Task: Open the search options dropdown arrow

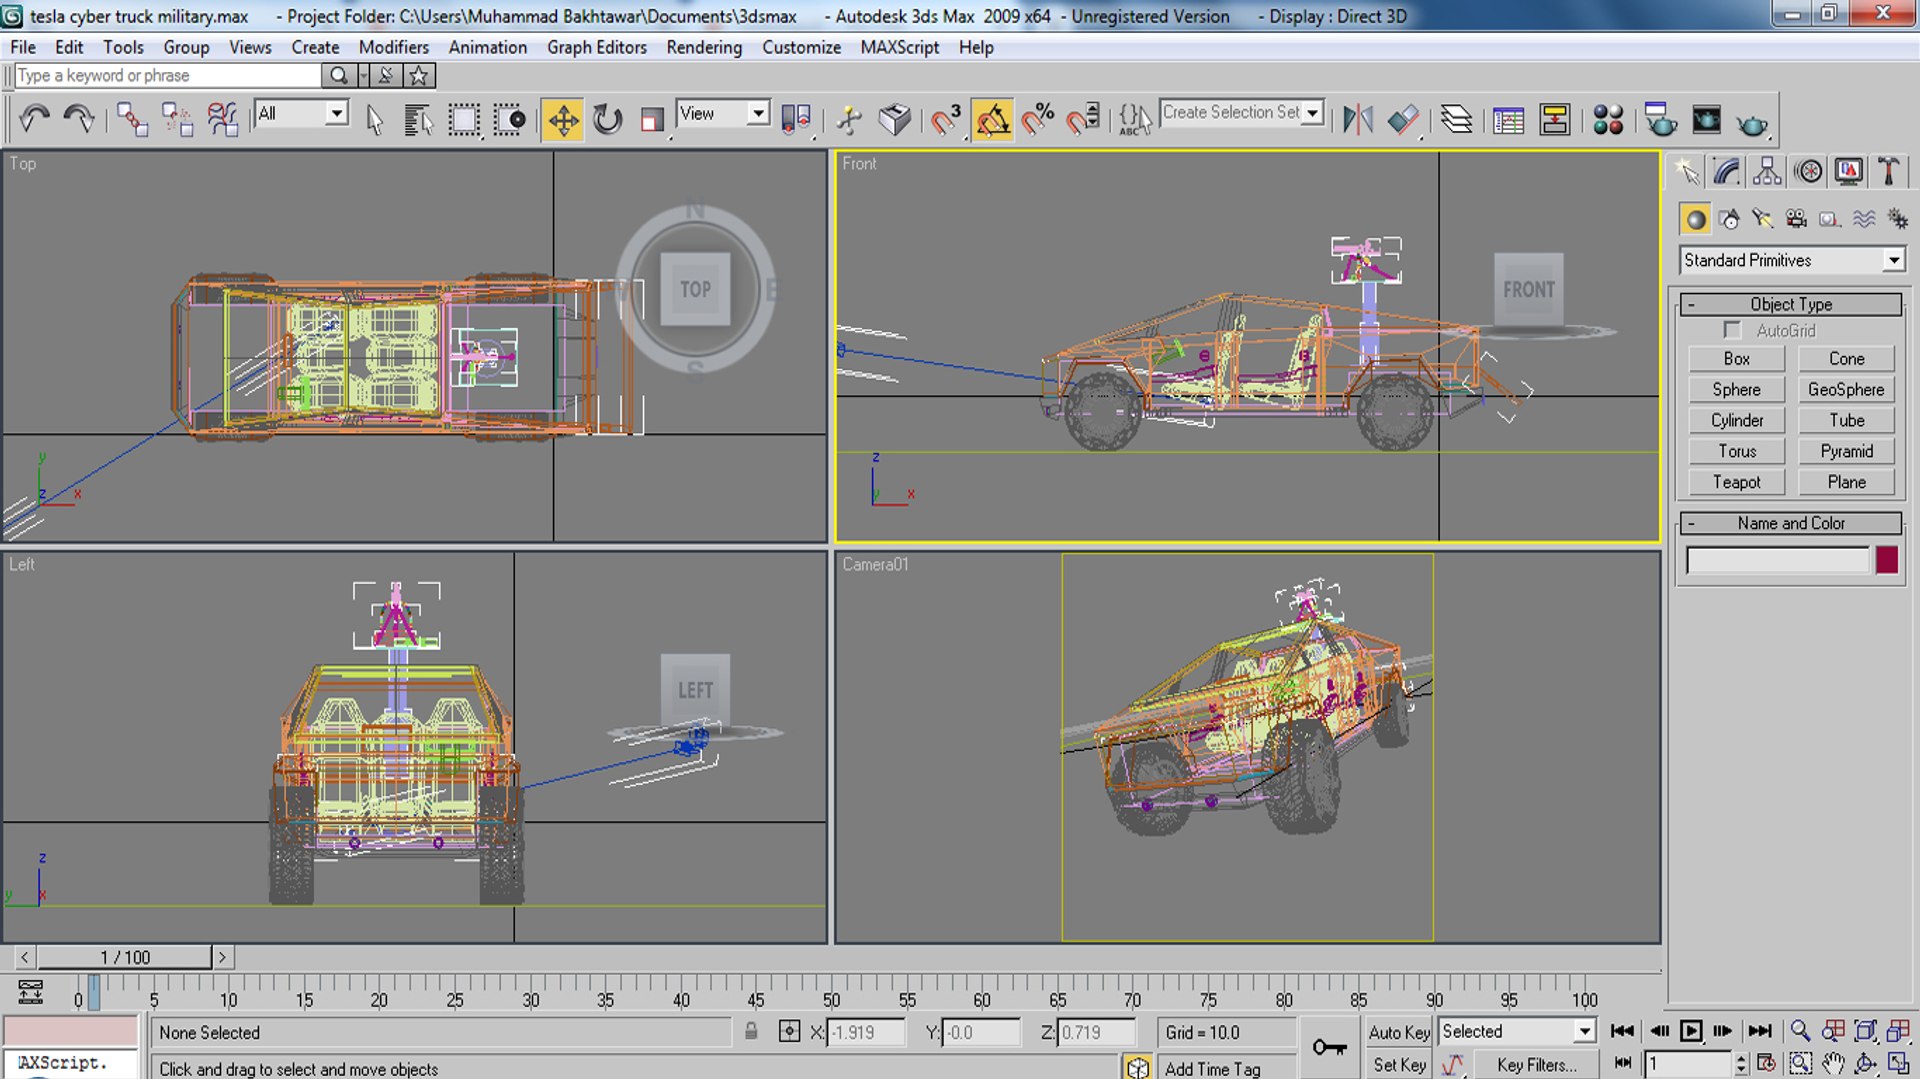Action: (363, 75)
